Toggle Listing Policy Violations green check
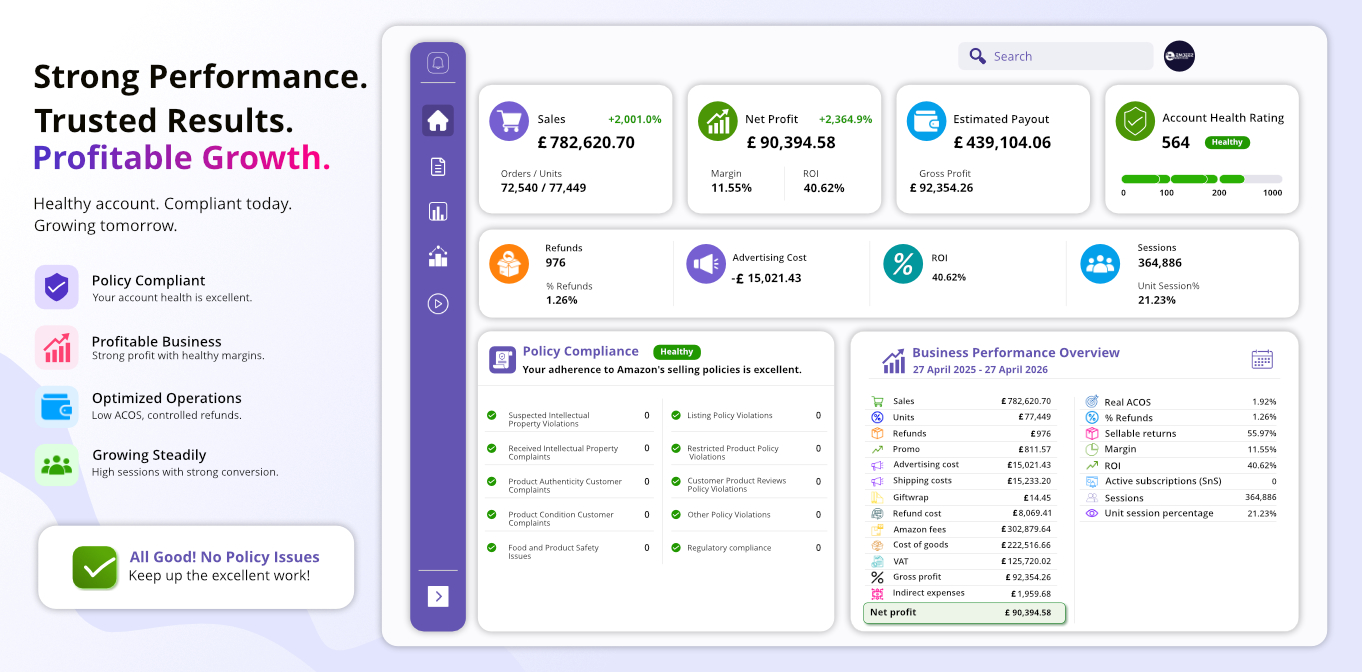This screenshot has height=672, width=1362. pyautogui.click(x=676, y=415)
